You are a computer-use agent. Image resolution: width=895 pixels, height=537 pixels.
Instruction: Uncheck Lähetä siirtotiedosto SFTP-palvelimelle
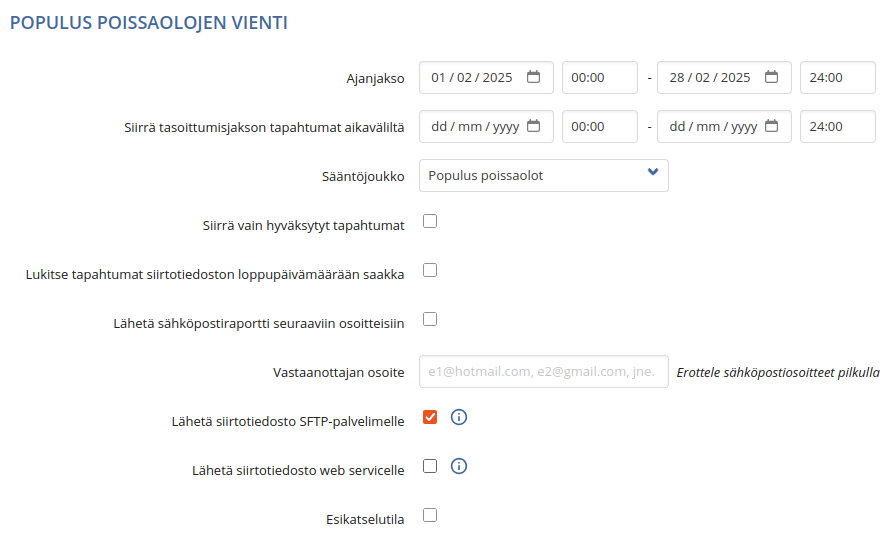(430, 417)
